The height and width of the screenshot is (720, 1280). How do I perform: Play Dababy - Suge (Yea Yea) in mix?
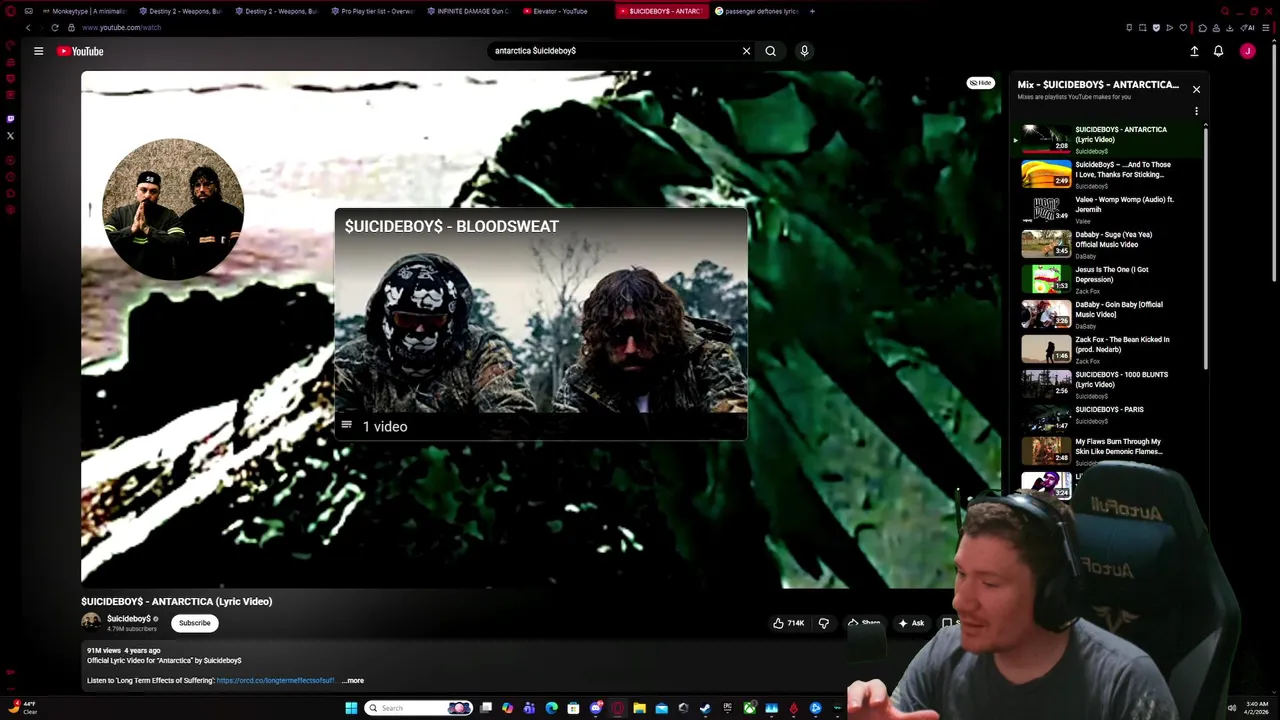1108,244
